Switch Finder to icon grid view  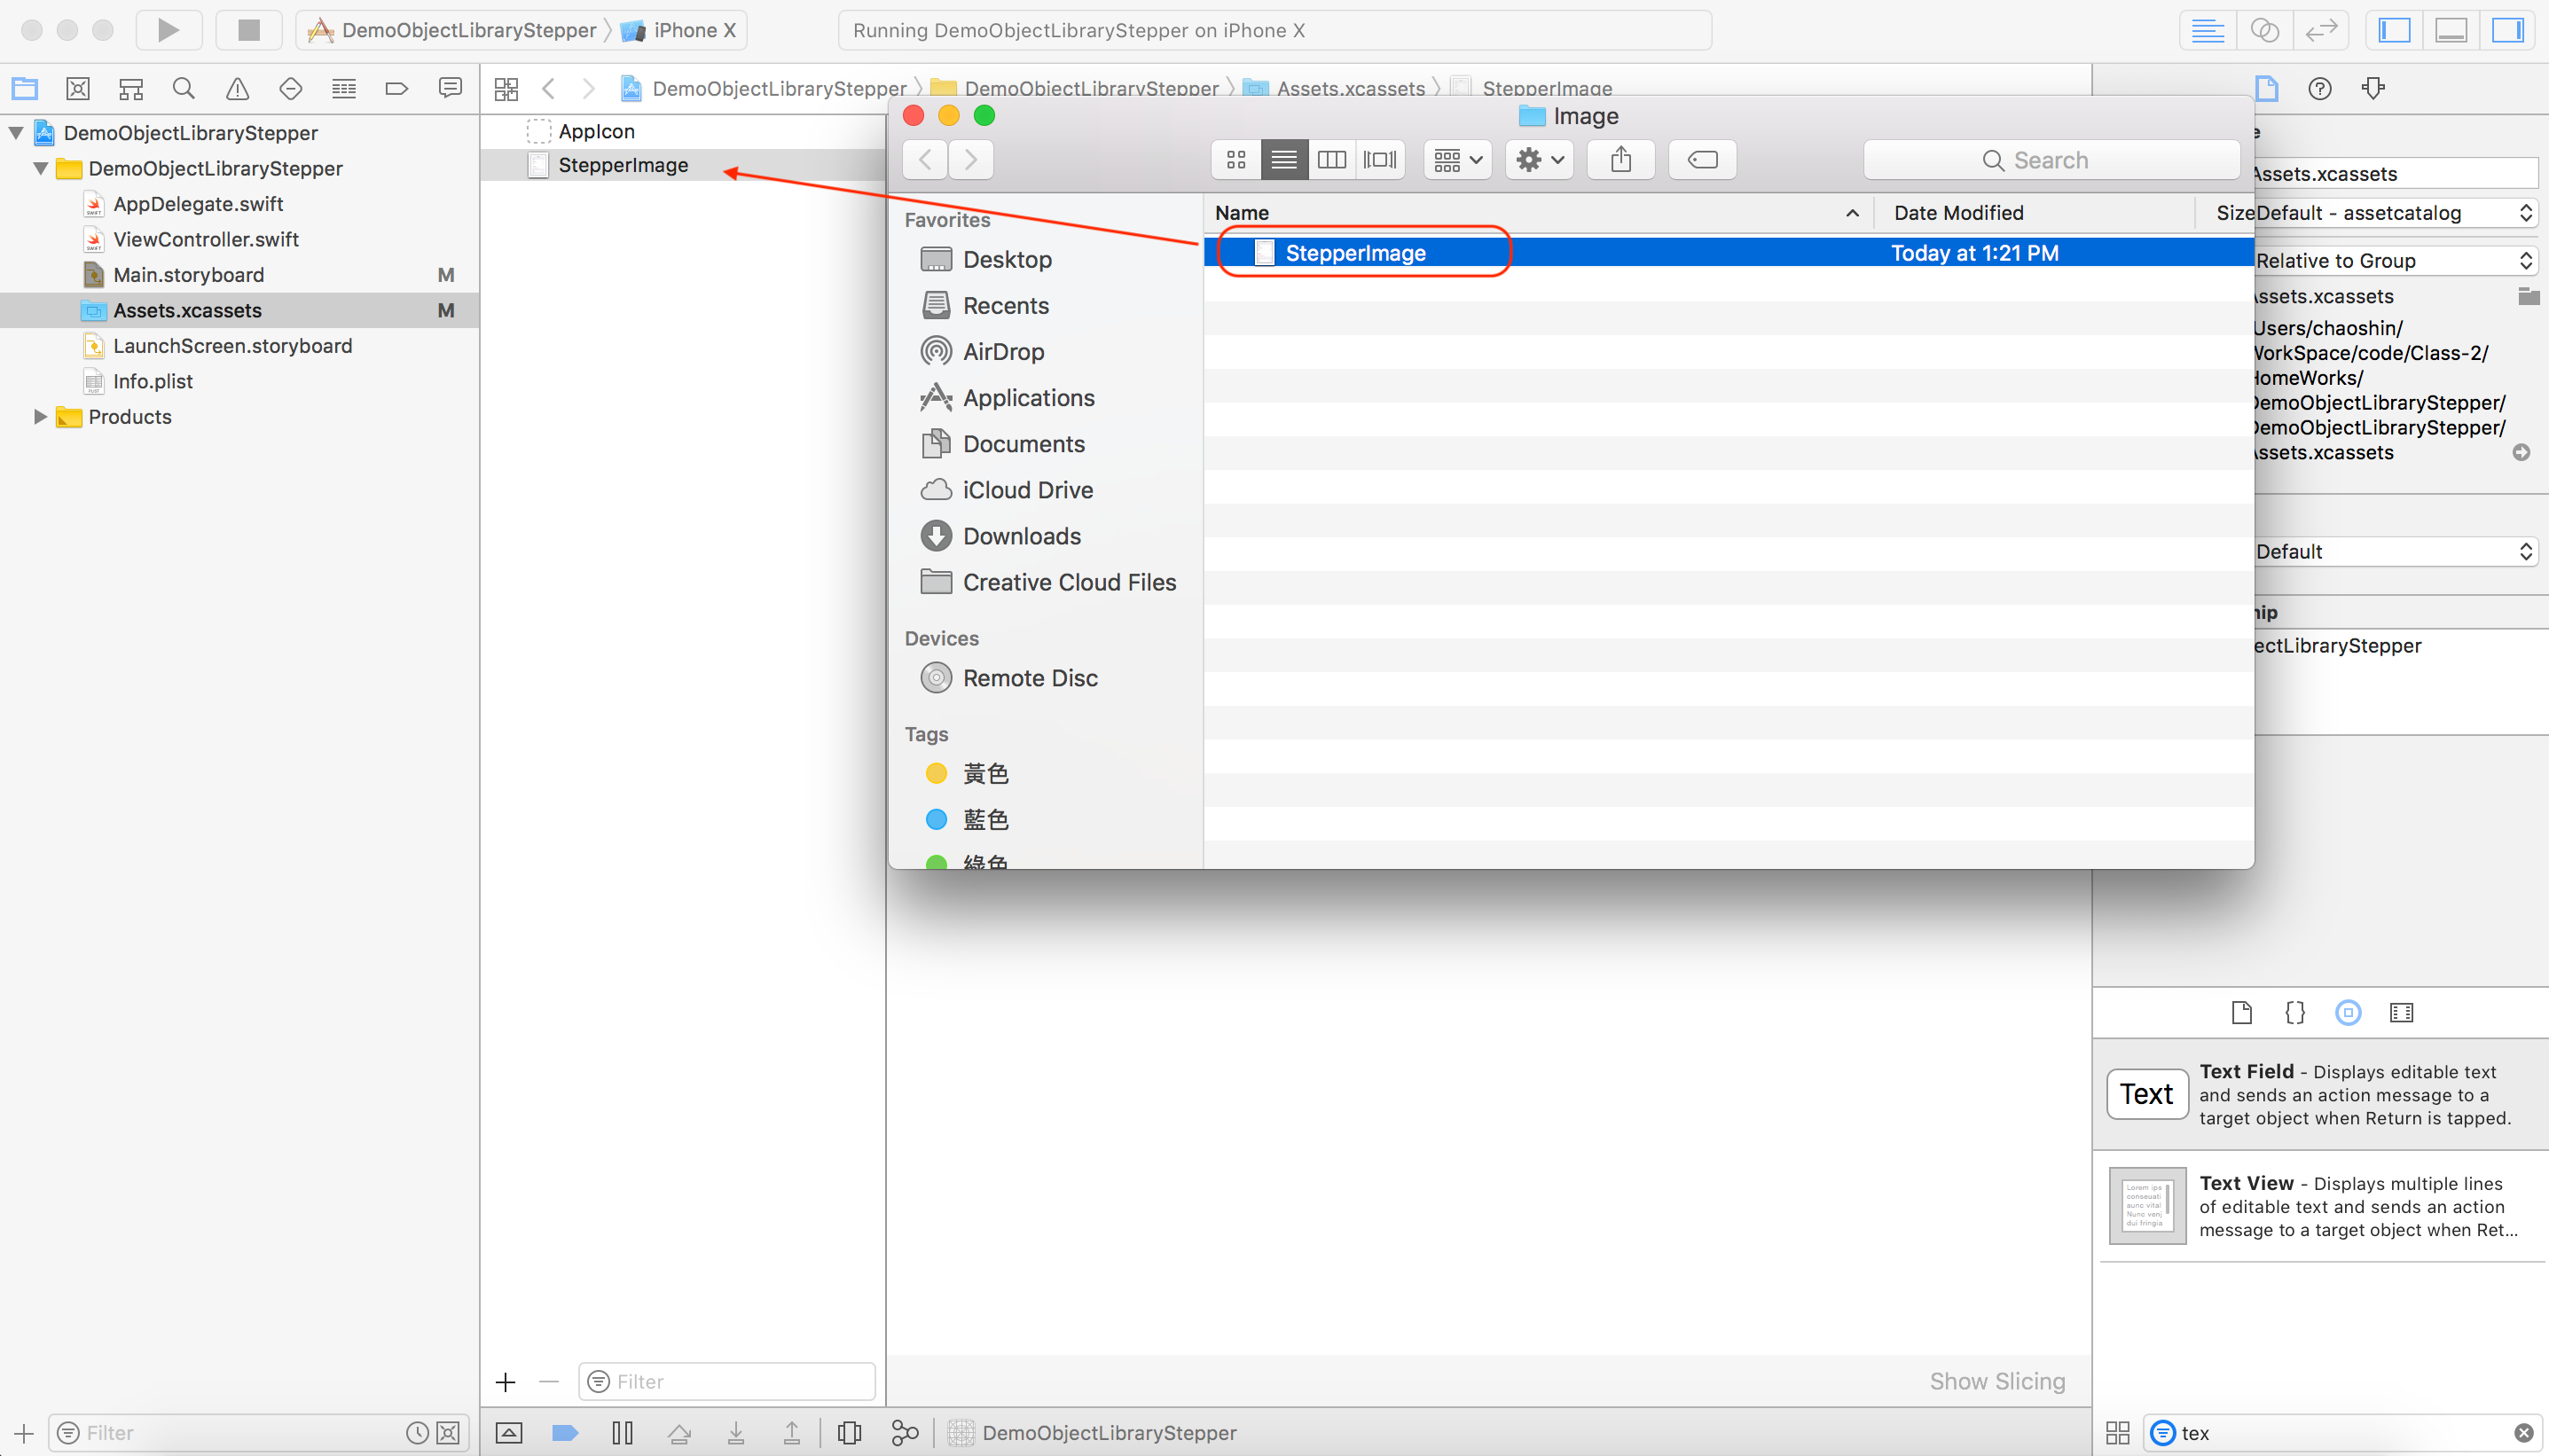pos(1236,159)
